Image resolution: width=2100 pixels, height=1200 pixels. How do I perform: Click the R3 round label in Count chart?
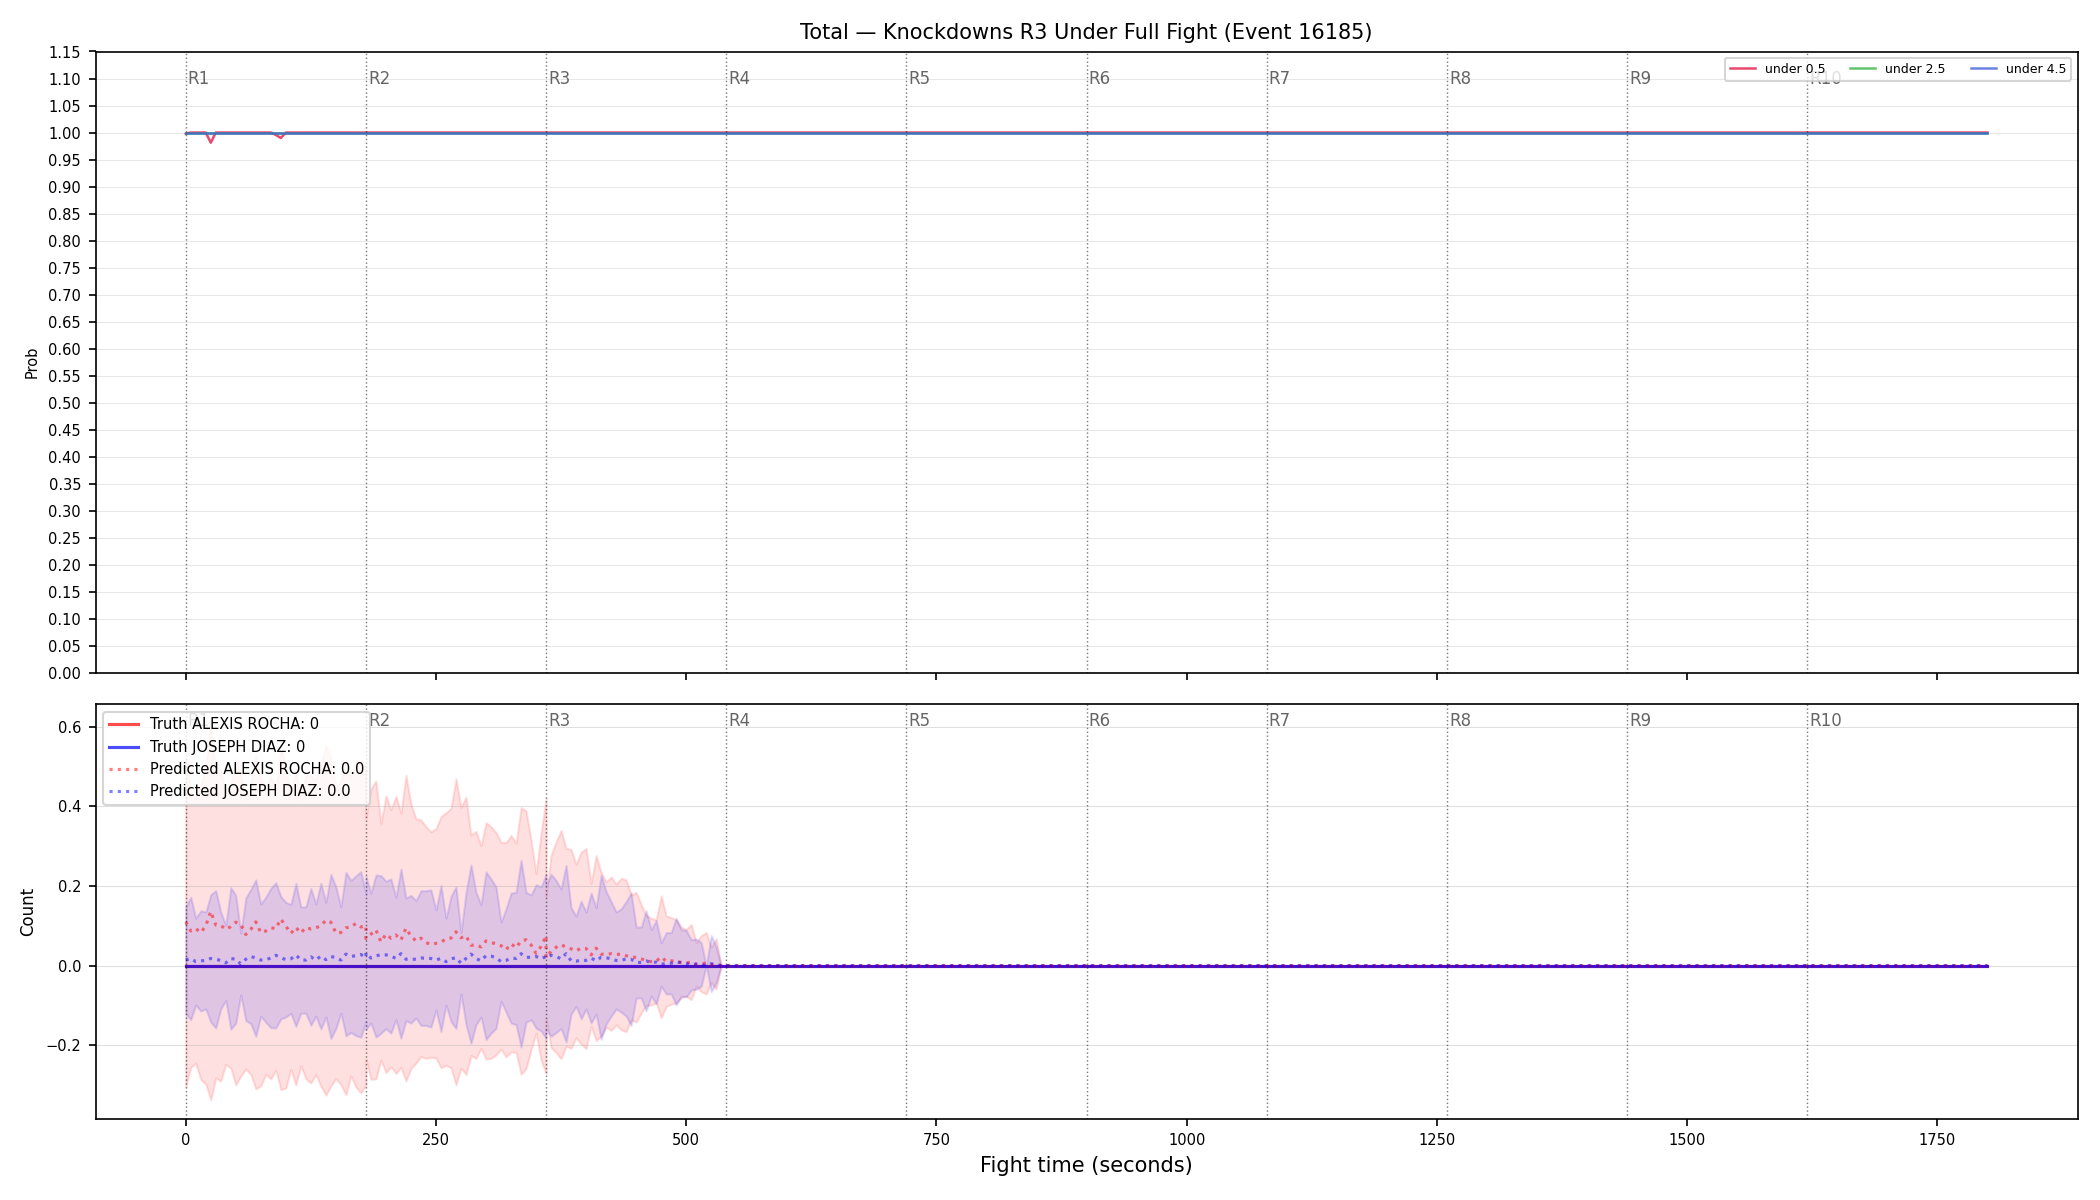point(559,720)
